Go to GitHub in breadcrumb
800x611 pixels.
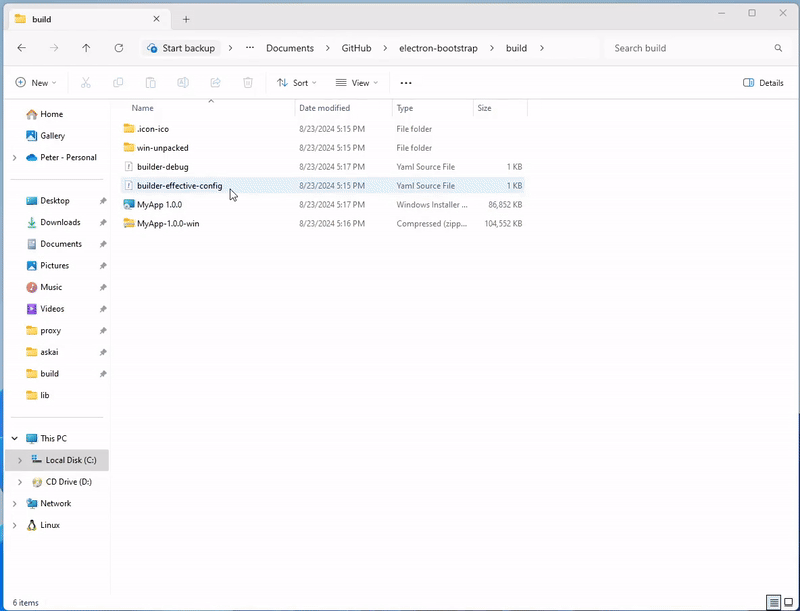click(x=356, y=48)
